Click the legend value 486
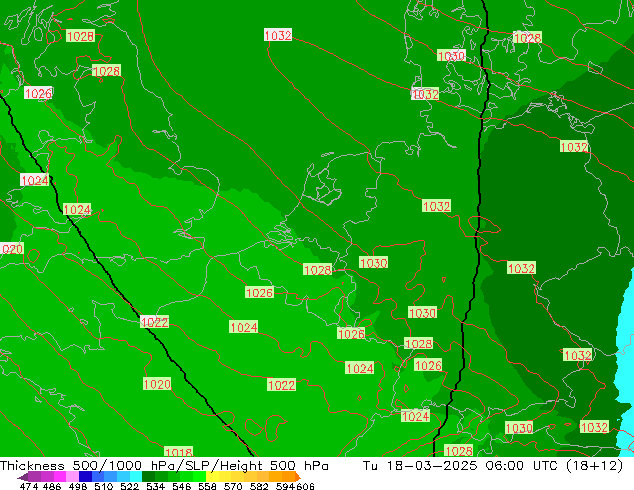This screenshot has height=490, width=634. [53, 486]
